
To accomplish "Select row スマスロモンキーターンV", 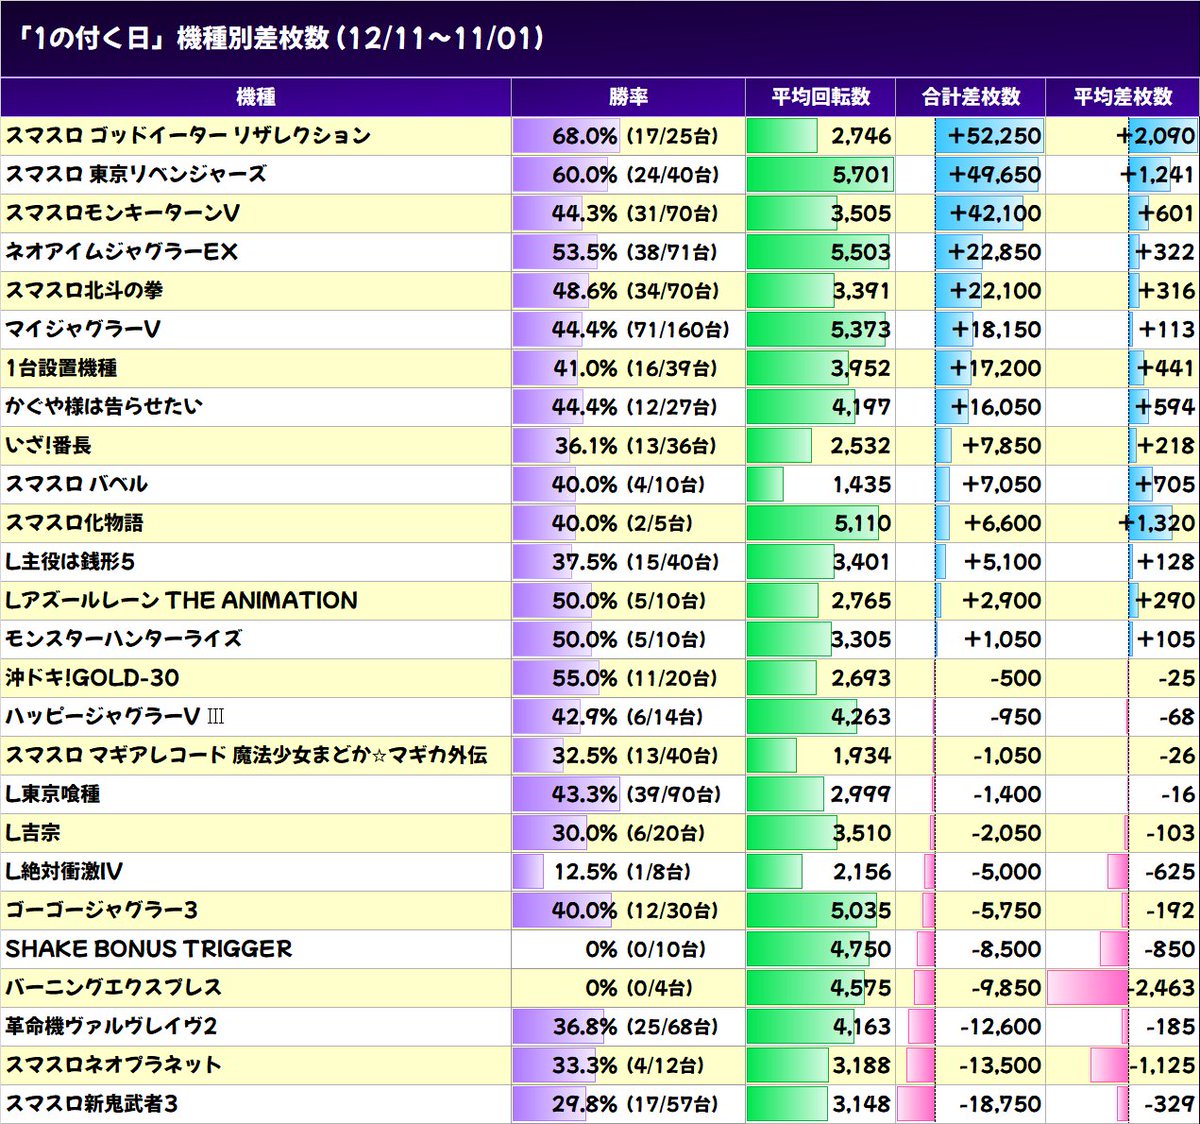I will (x=600, y=213).
